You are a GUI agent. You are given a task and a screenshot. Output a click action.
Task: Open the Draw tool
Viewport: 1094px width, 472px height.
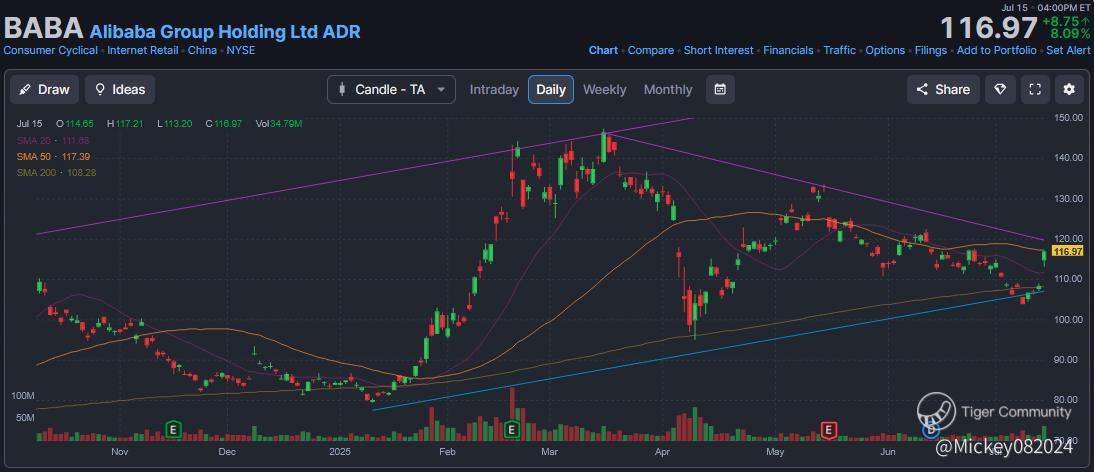click(44, 89)
